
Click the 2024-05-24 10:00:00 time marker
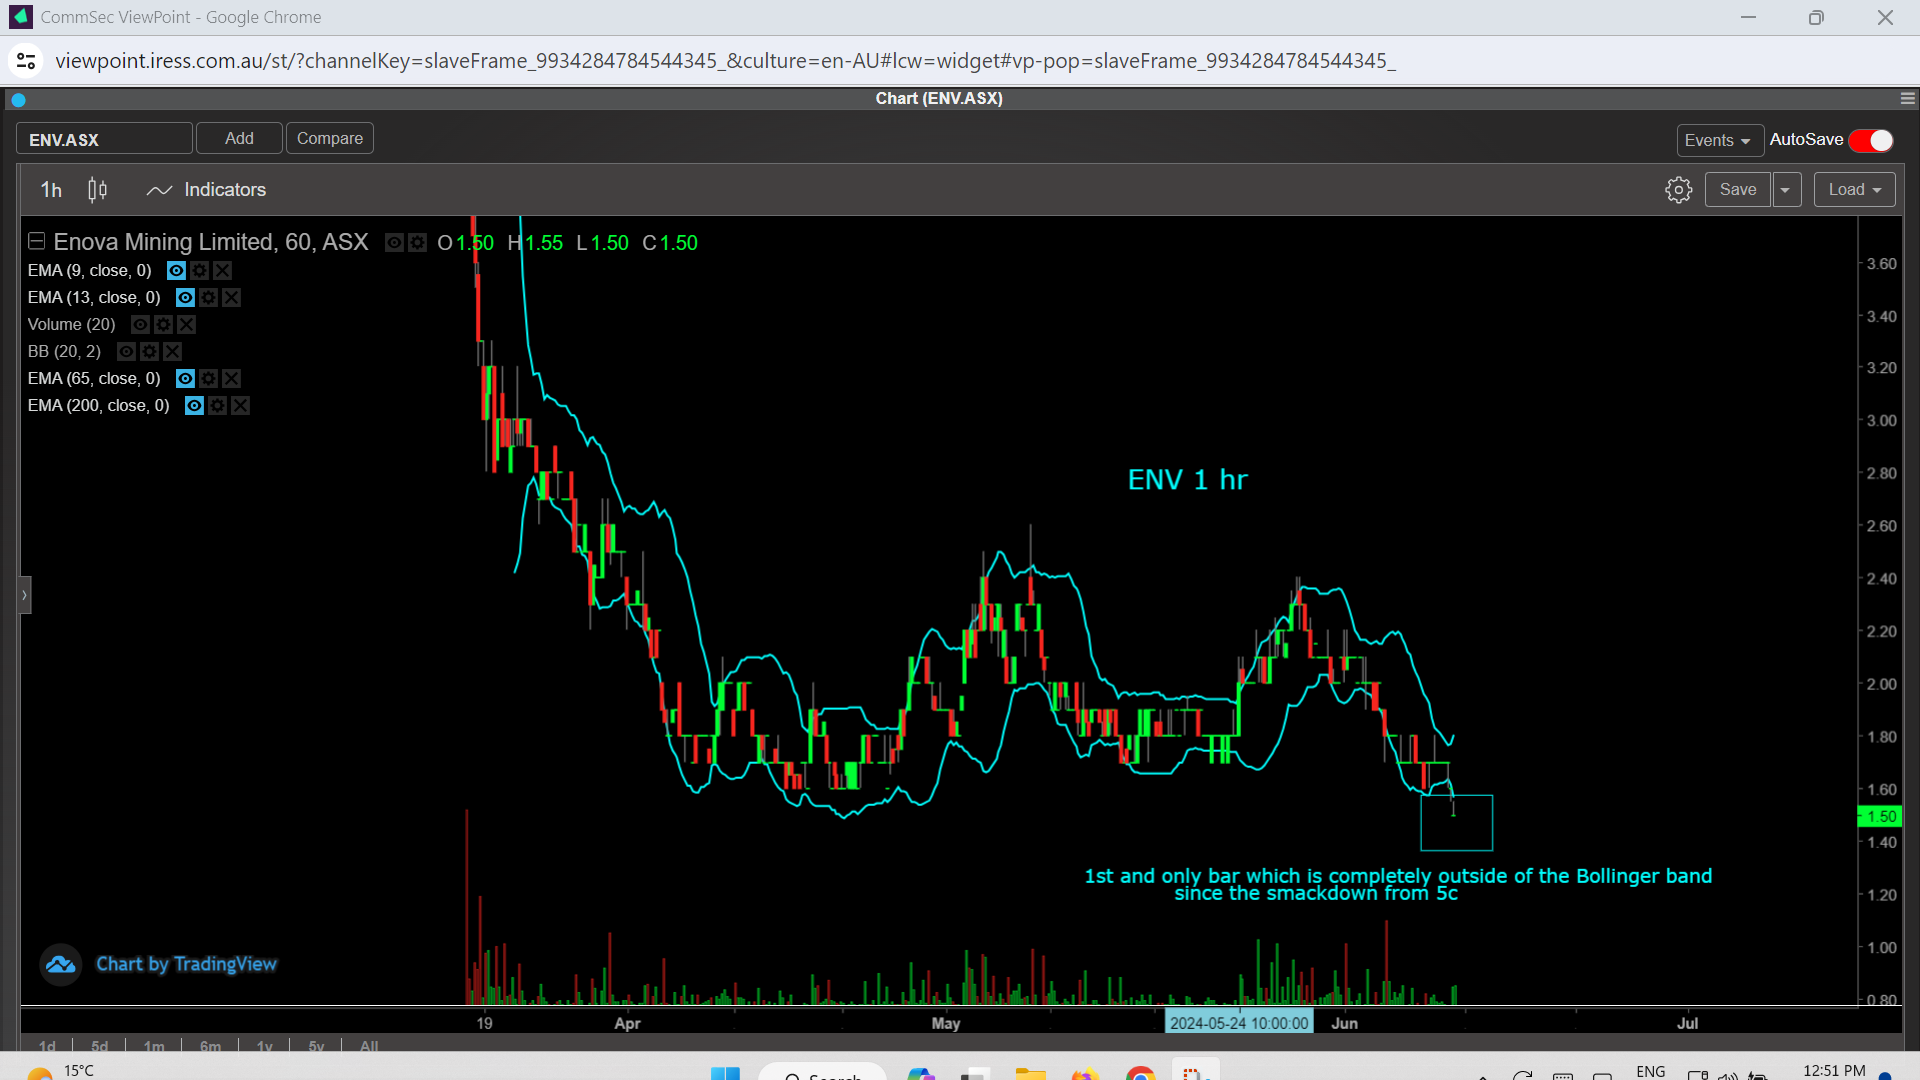pos(1239,1023)
